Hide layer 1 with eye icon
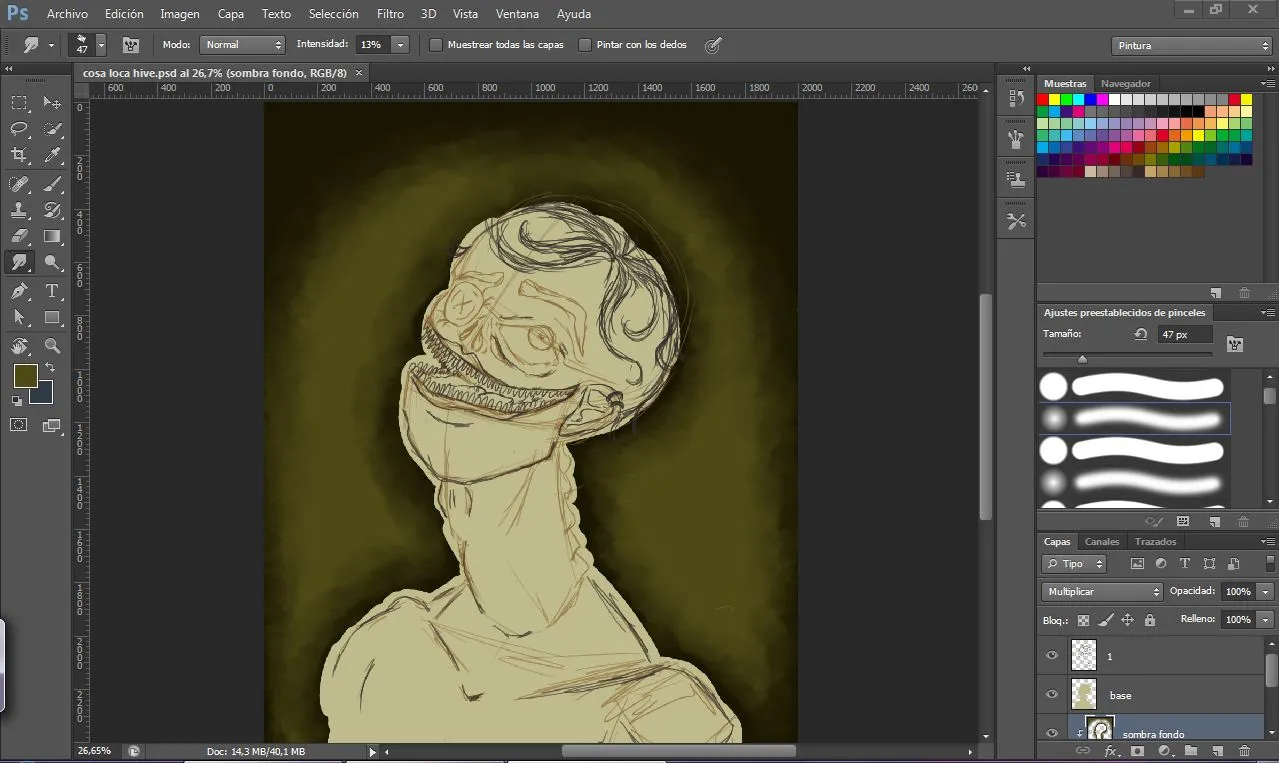This screenshot has height=763, width=1279. pos(1051,656)
